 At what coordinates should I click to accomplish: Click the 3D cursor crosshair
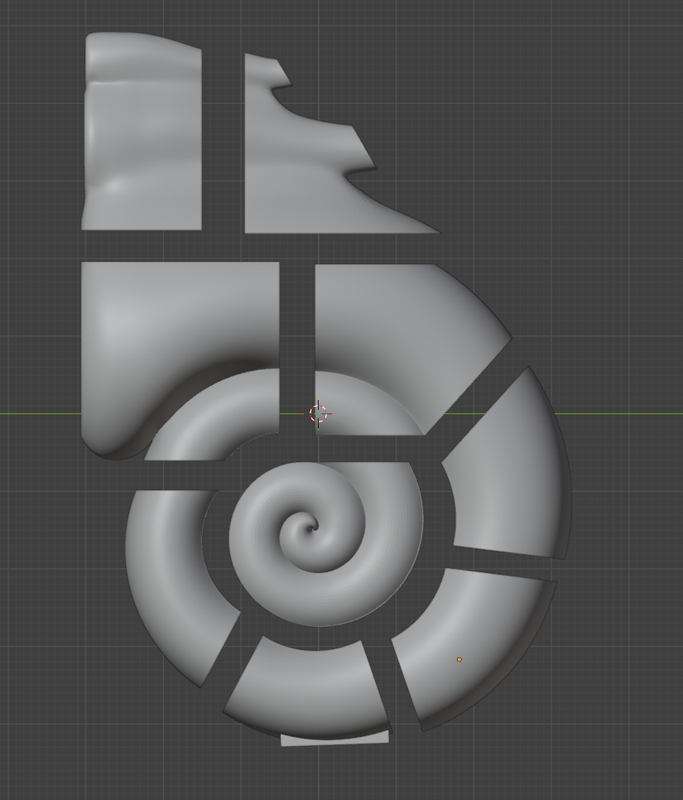pos(318,414)
